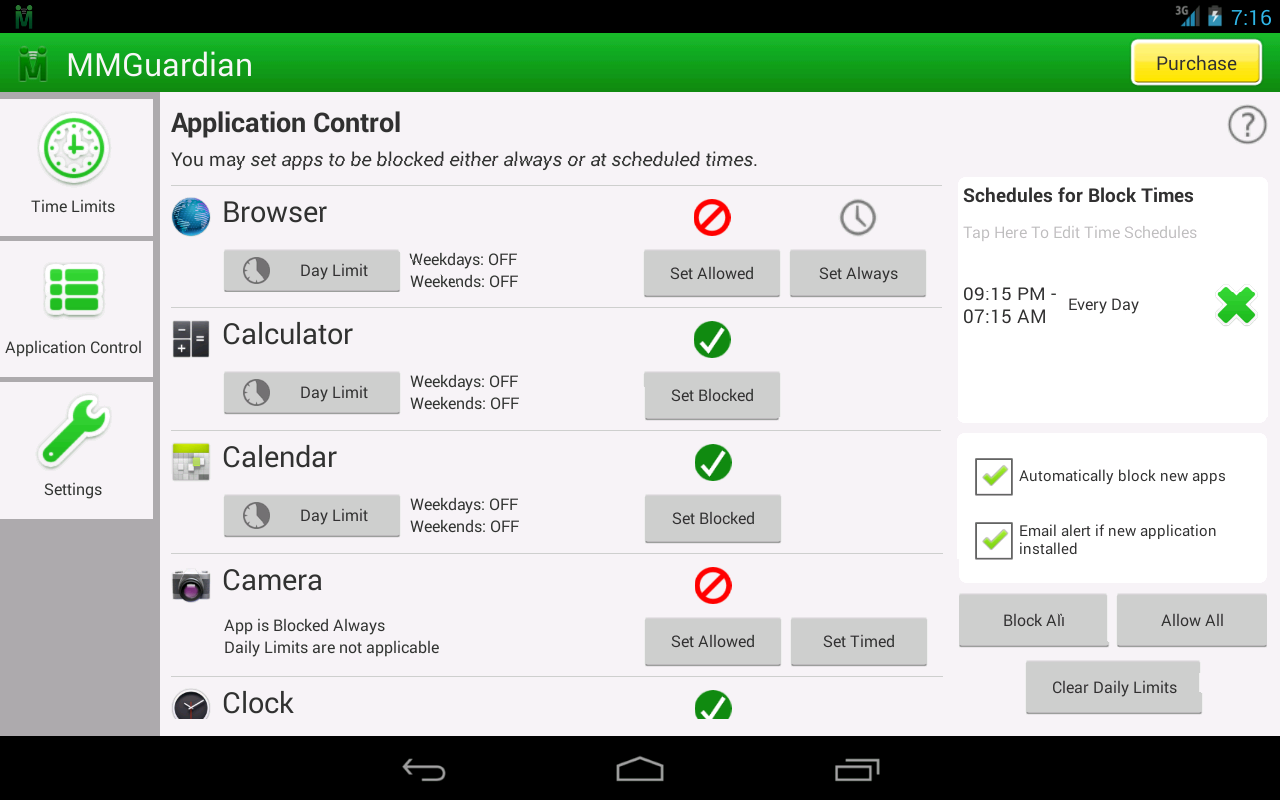This screenshot has height=800, width=1280.
Task: Click the clock schedule icon beside Browser
Action: point(857,217)
